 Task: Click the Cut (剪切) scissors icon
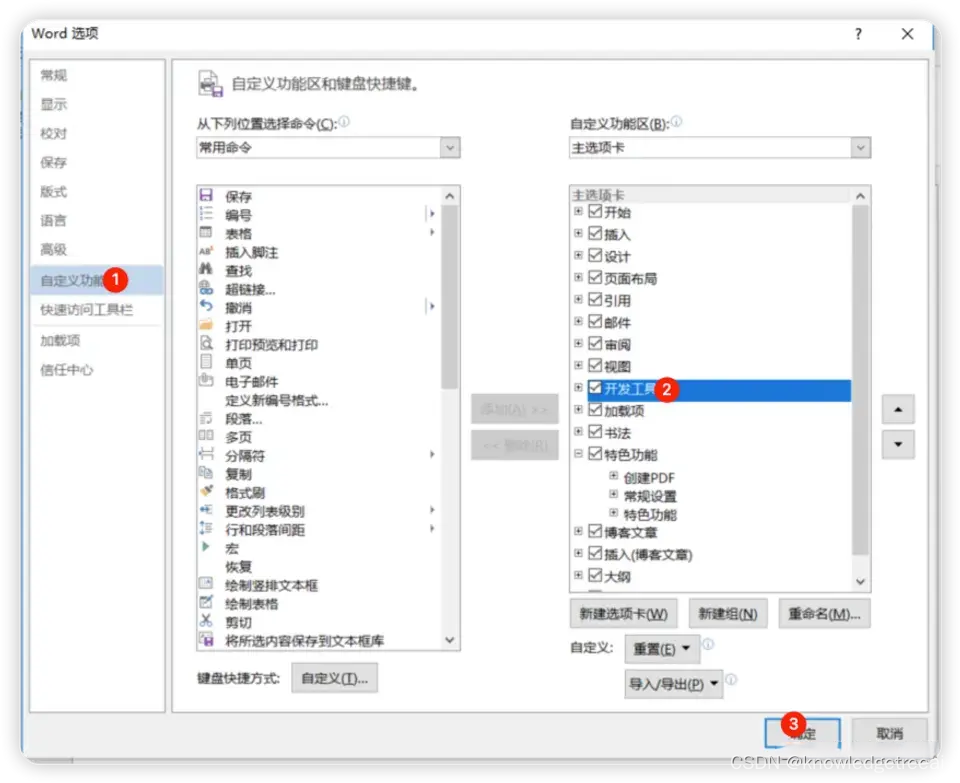tap(206, 621)
